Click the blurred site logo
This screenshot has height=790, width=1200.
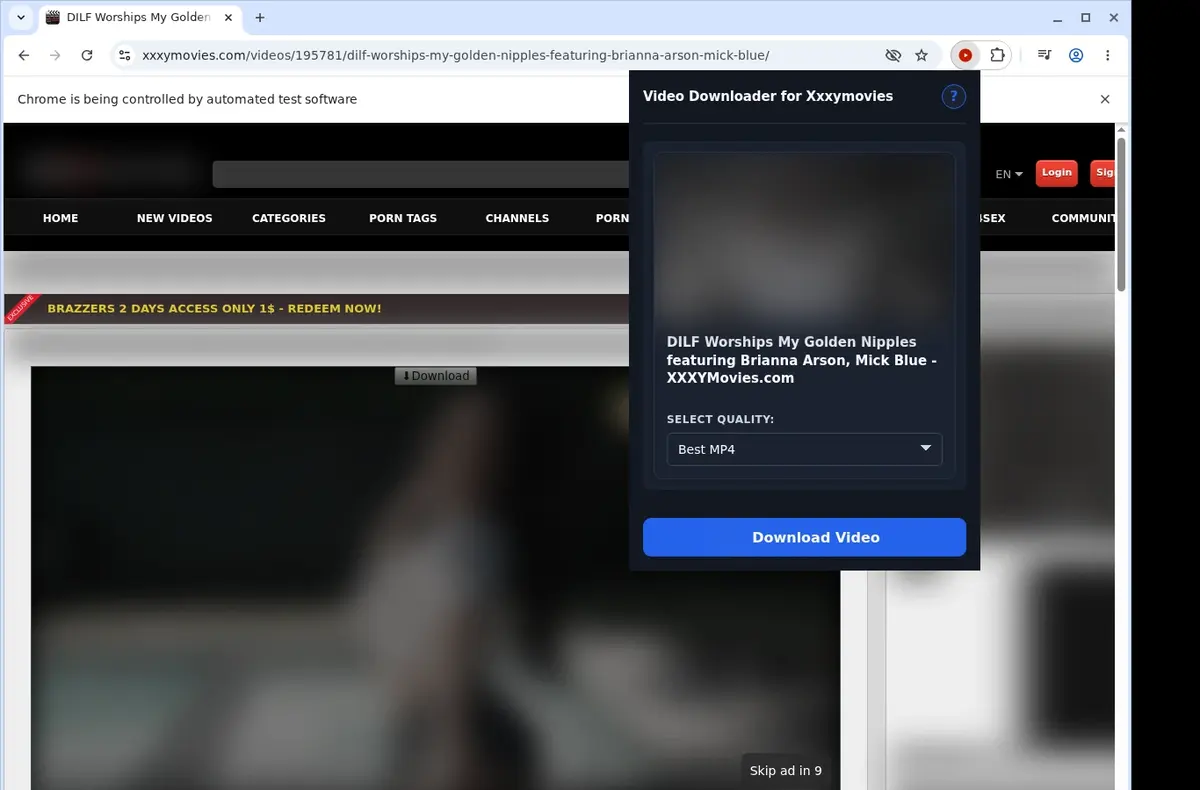[x=110, y=170]
